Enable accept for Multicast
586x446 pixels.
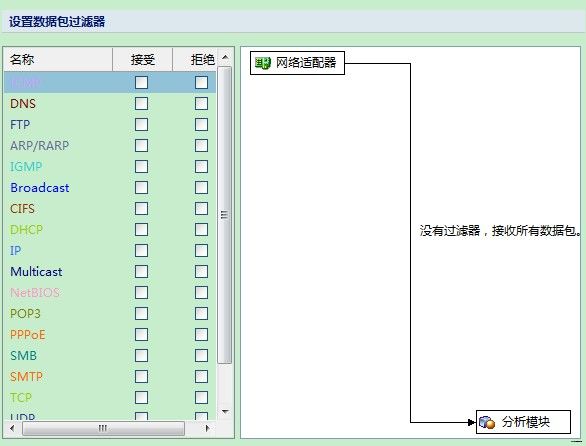(141, 271)
